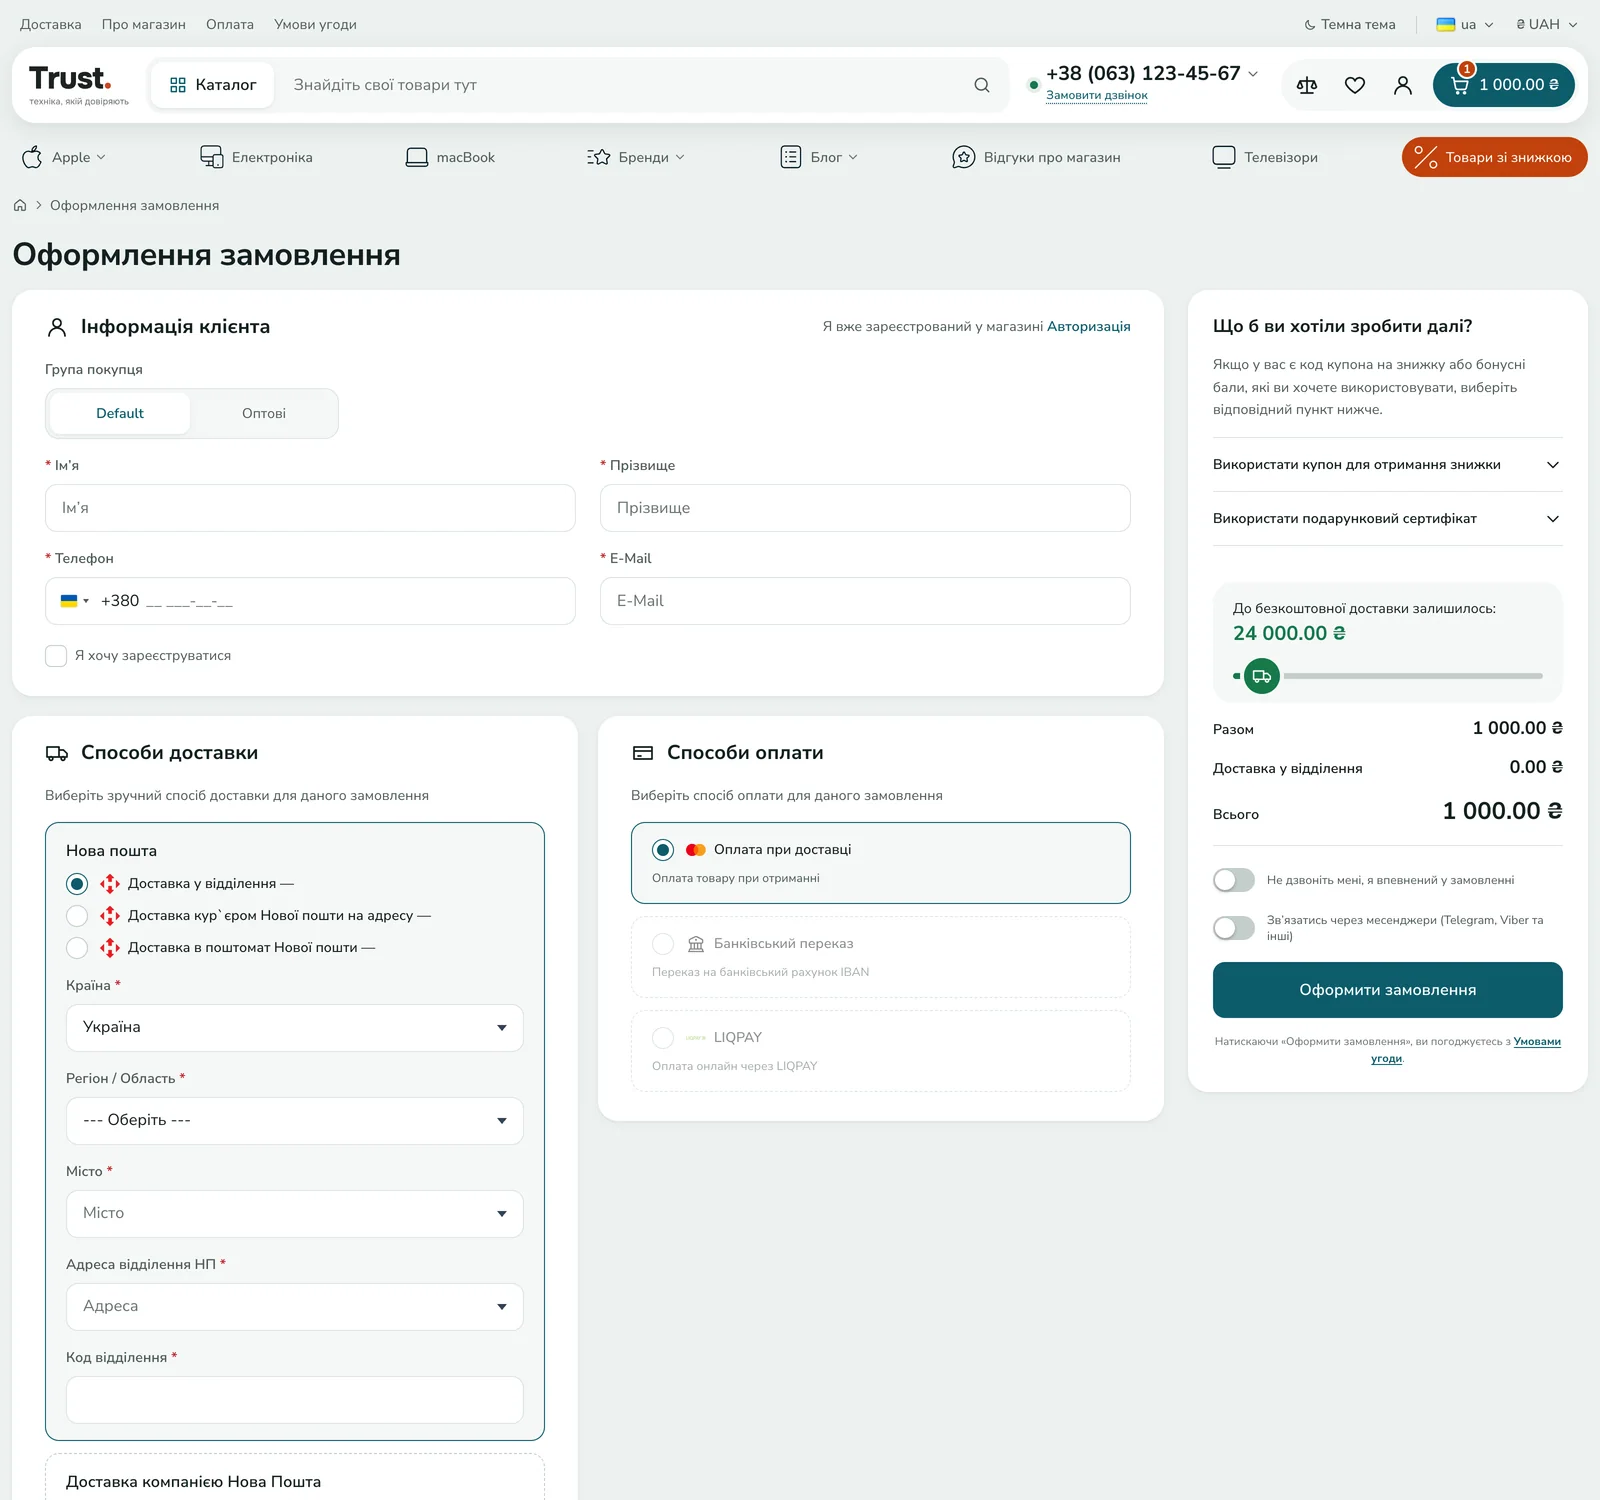
Task: Open the Місто dropdown
Action: [x=295, y=1214]
